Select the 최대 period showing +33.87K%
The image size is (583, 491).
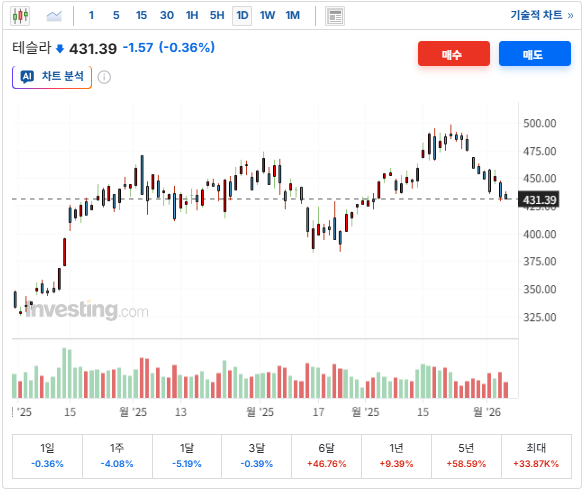coord(536,456)
